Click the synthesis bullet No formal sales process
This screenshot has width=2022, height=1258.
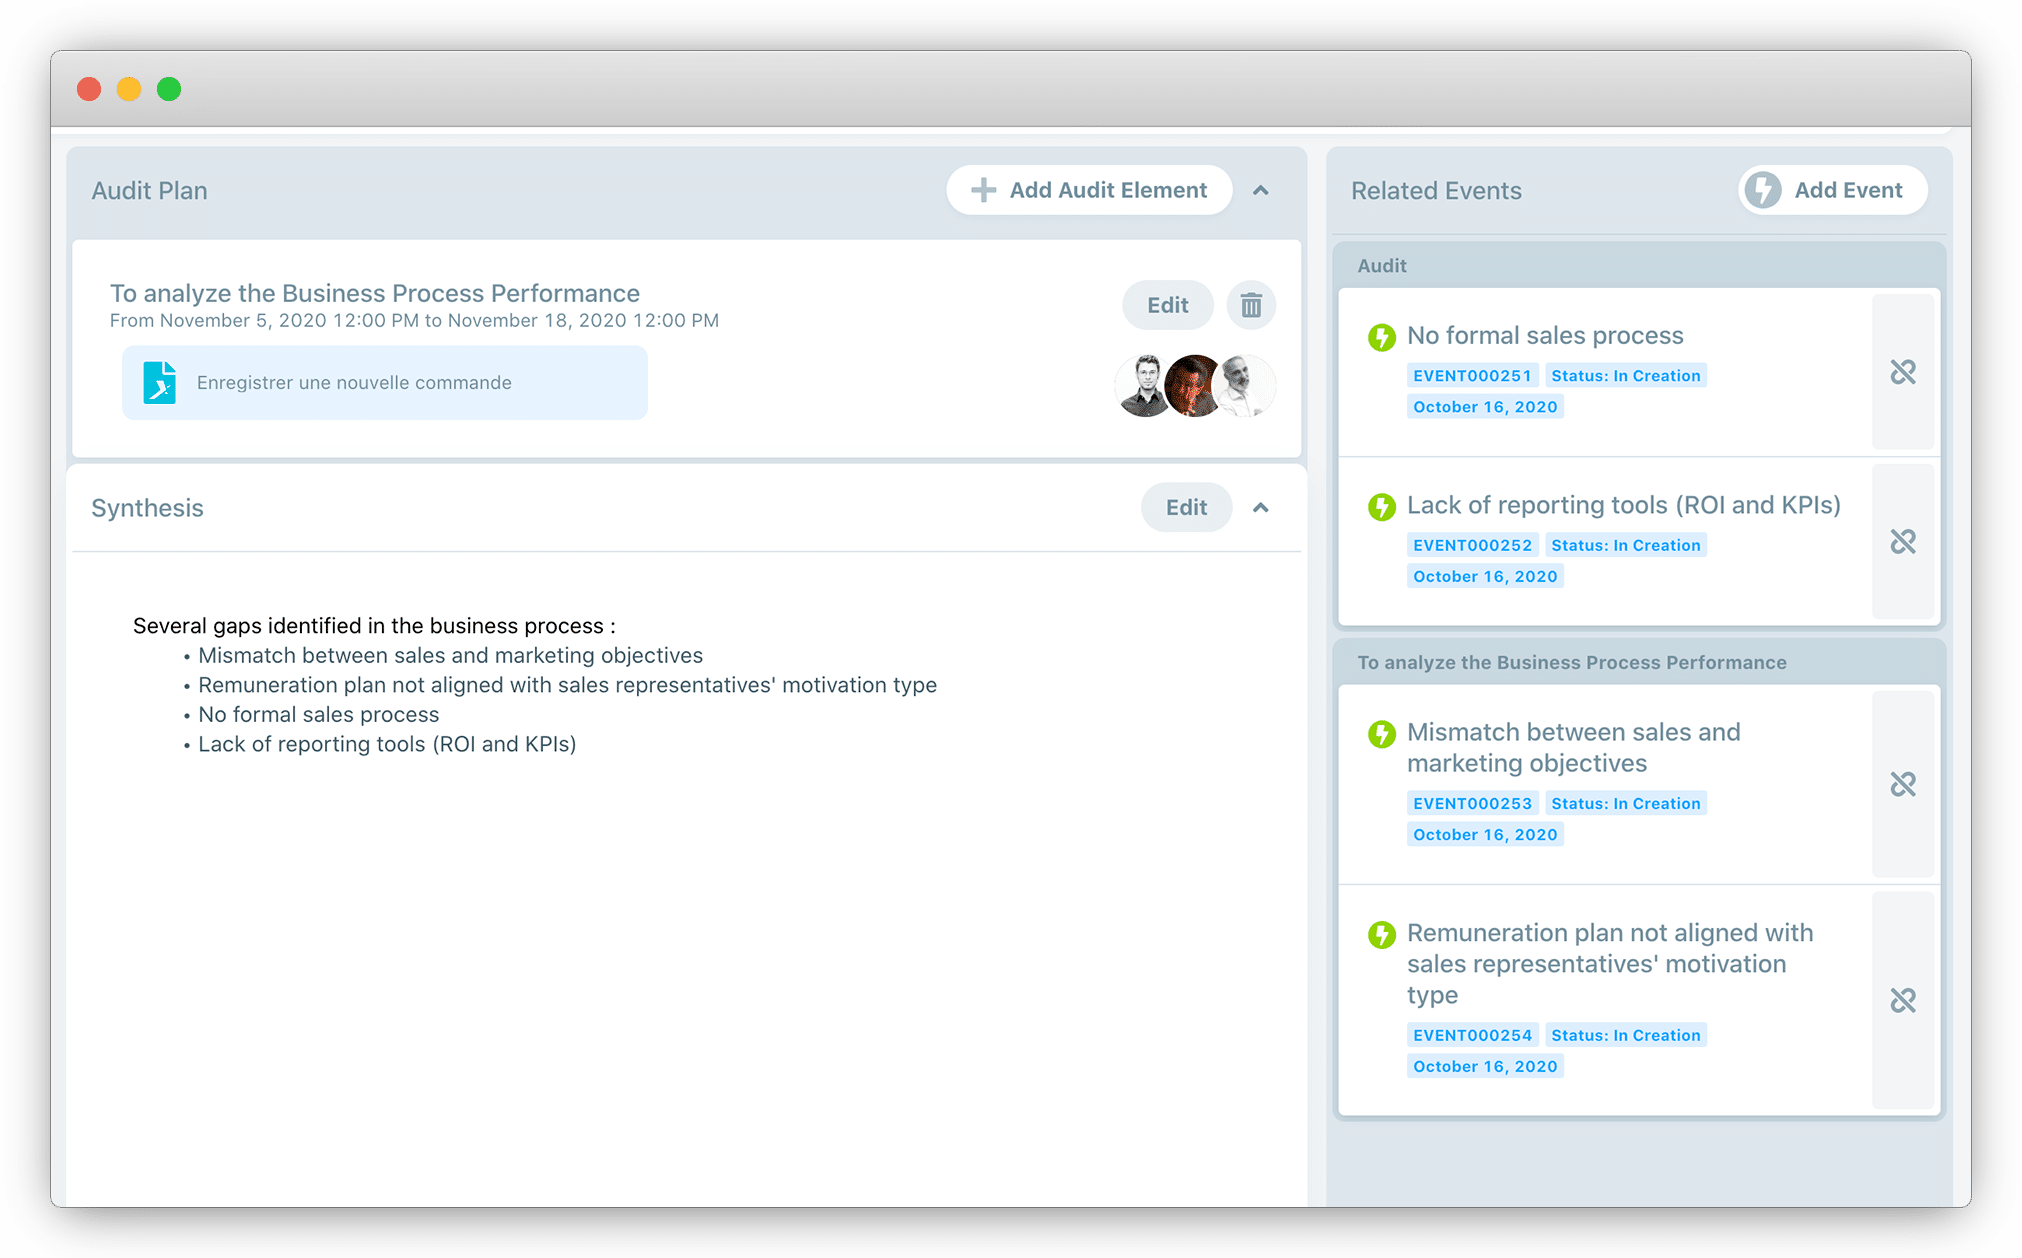[318, 715]
